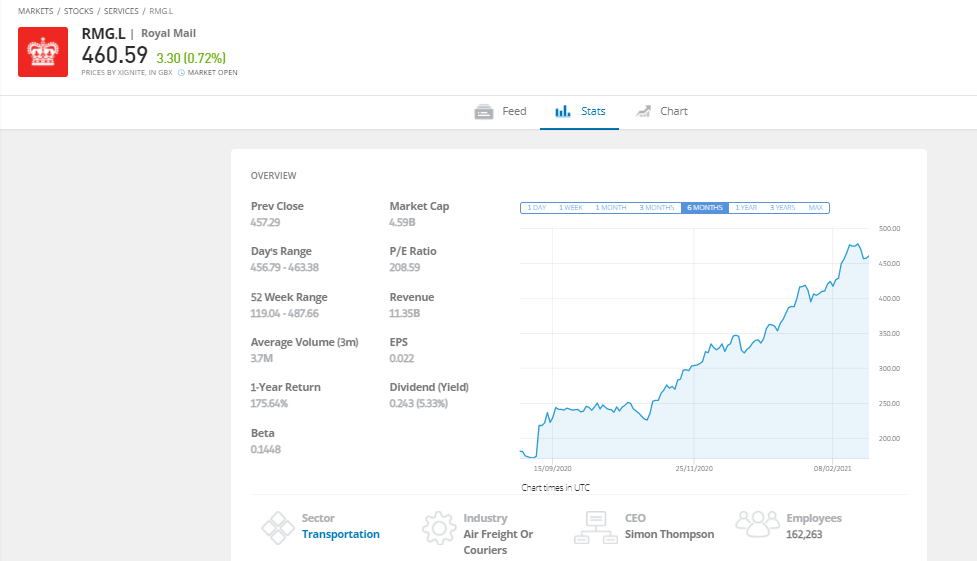
Task: Click the 3.30 (0.72%) price change
Action: click(x=191, y=58)
